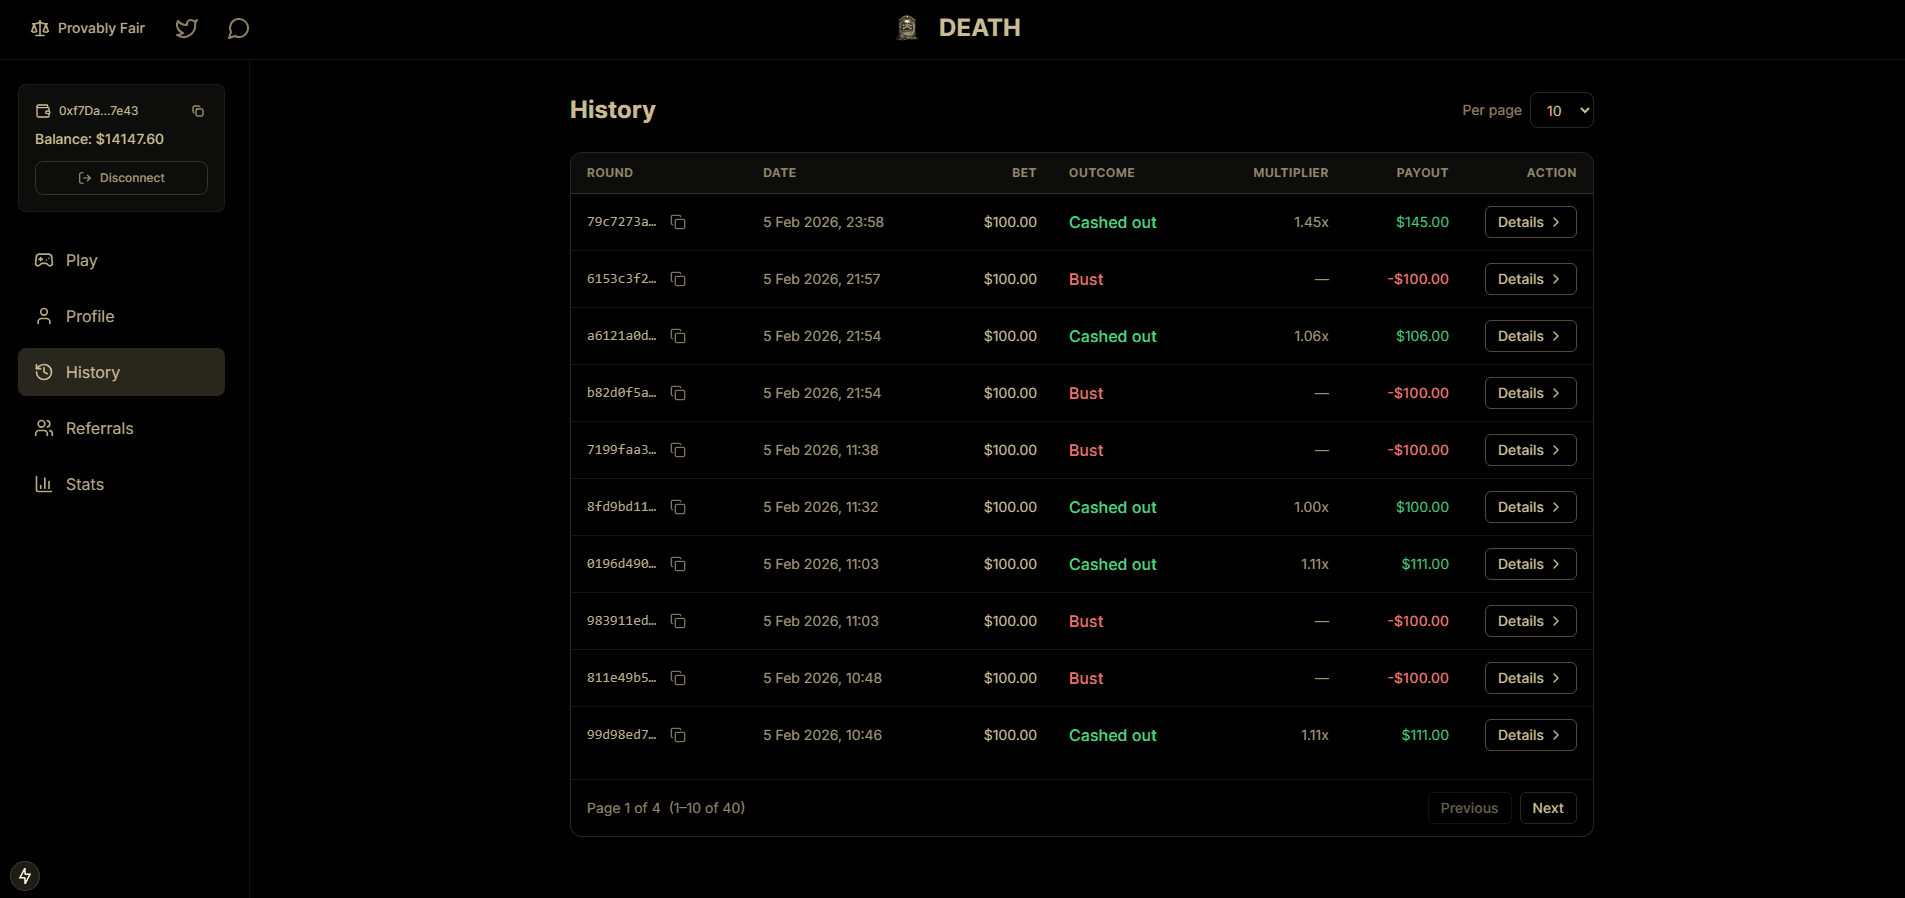
Task: Copy round ID 79c7273a
Action: coord(678,222)
